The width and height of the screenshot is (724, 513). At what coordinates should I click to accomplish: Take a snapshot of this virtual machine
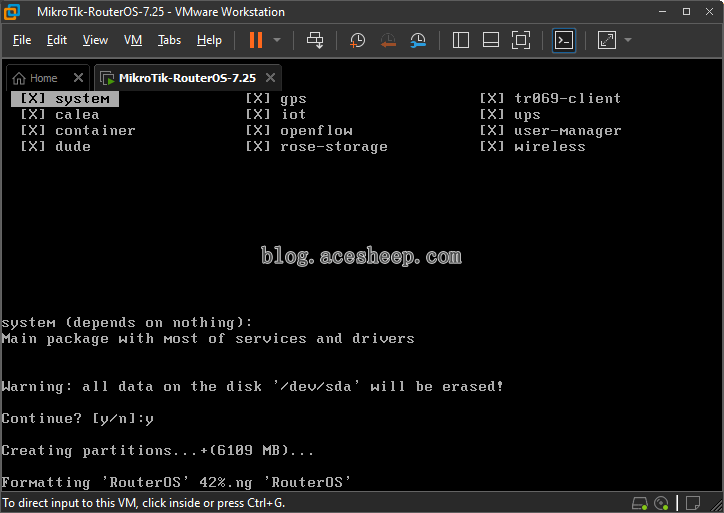357,40
